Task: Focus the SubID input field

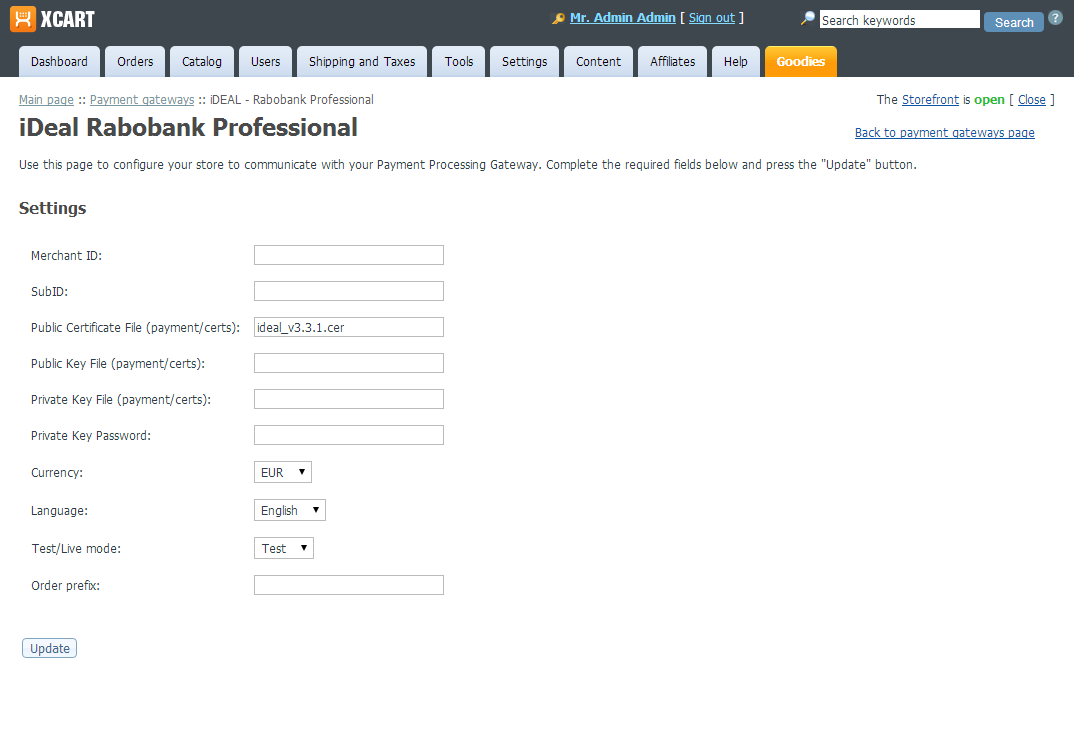Action: click(349, 291)
